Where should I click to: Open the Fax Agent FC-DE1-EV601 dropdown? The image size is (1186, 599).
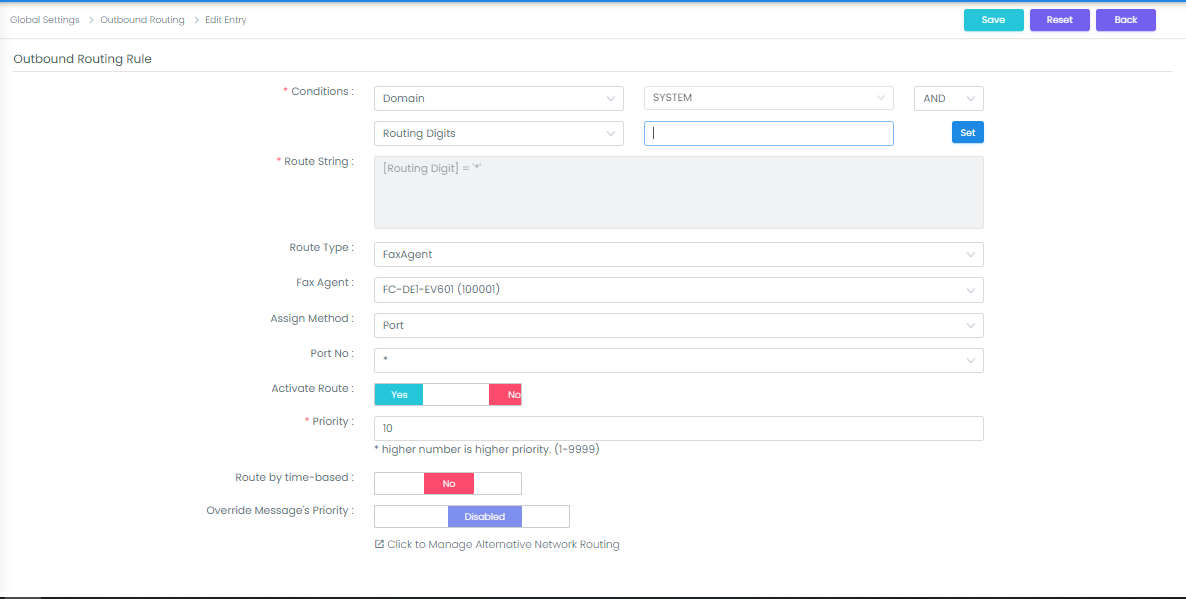click(678, 290)
